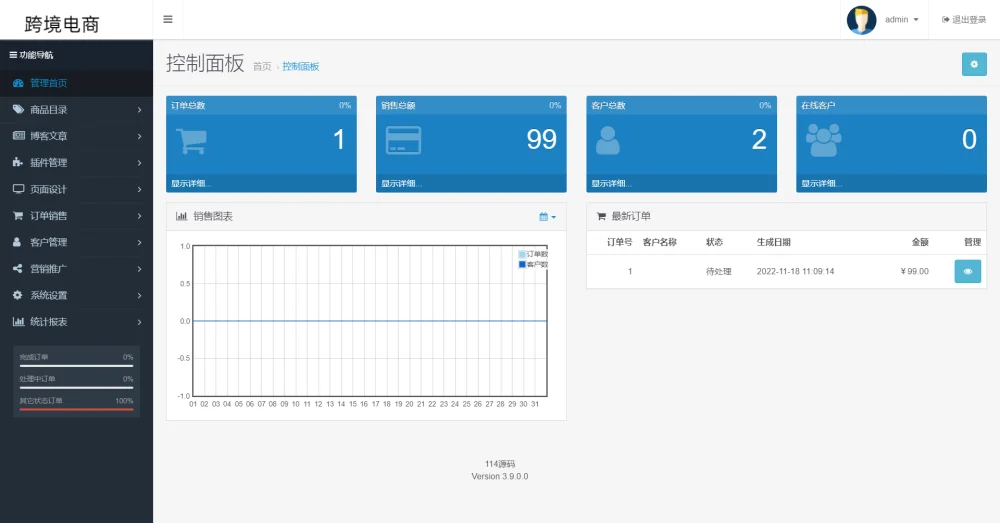This screenshot has width=1000, height=523.
Task: Click the group icon in 在线客户 tile
Action: (824, 140)
